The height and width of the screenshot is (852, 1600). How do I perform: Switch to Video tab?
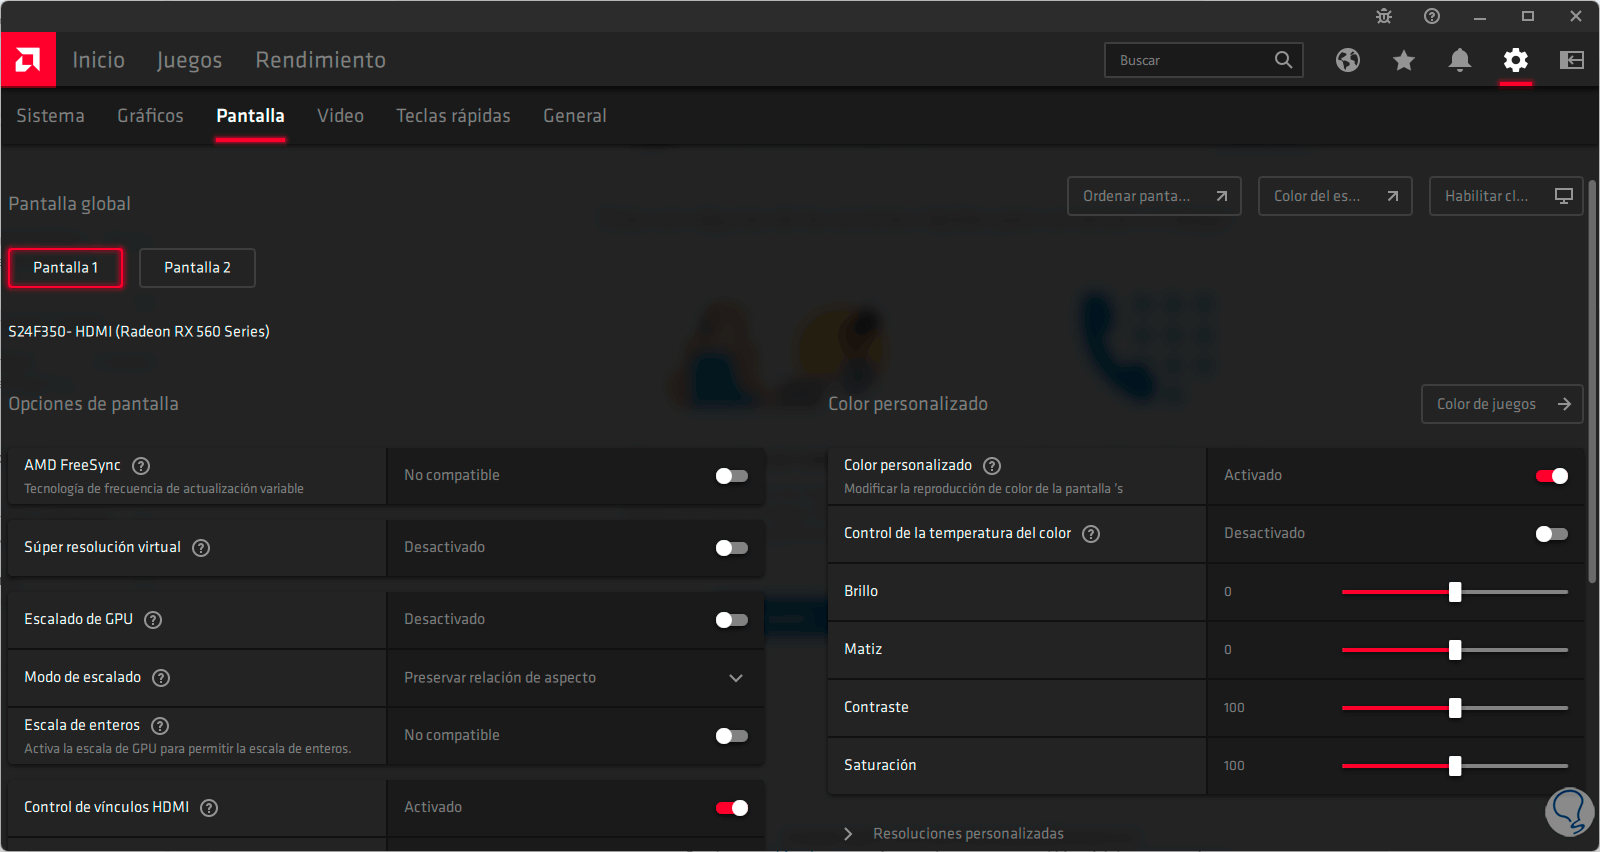click(x=340, y=116)
